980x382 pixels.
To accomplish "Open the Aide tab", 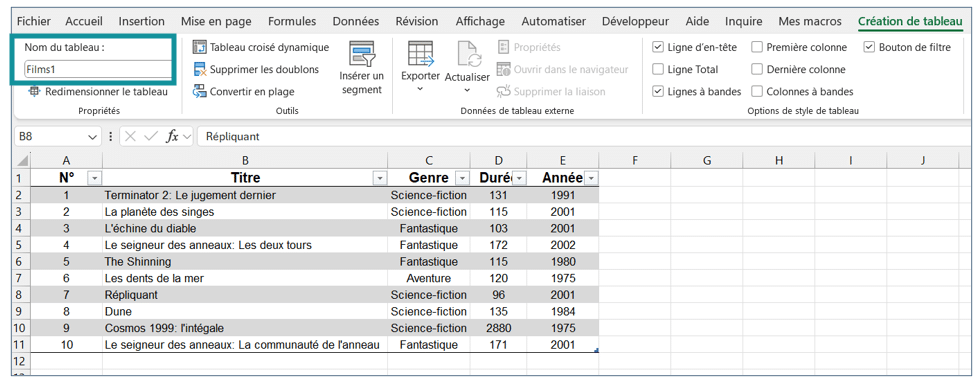I will point(697,21).
